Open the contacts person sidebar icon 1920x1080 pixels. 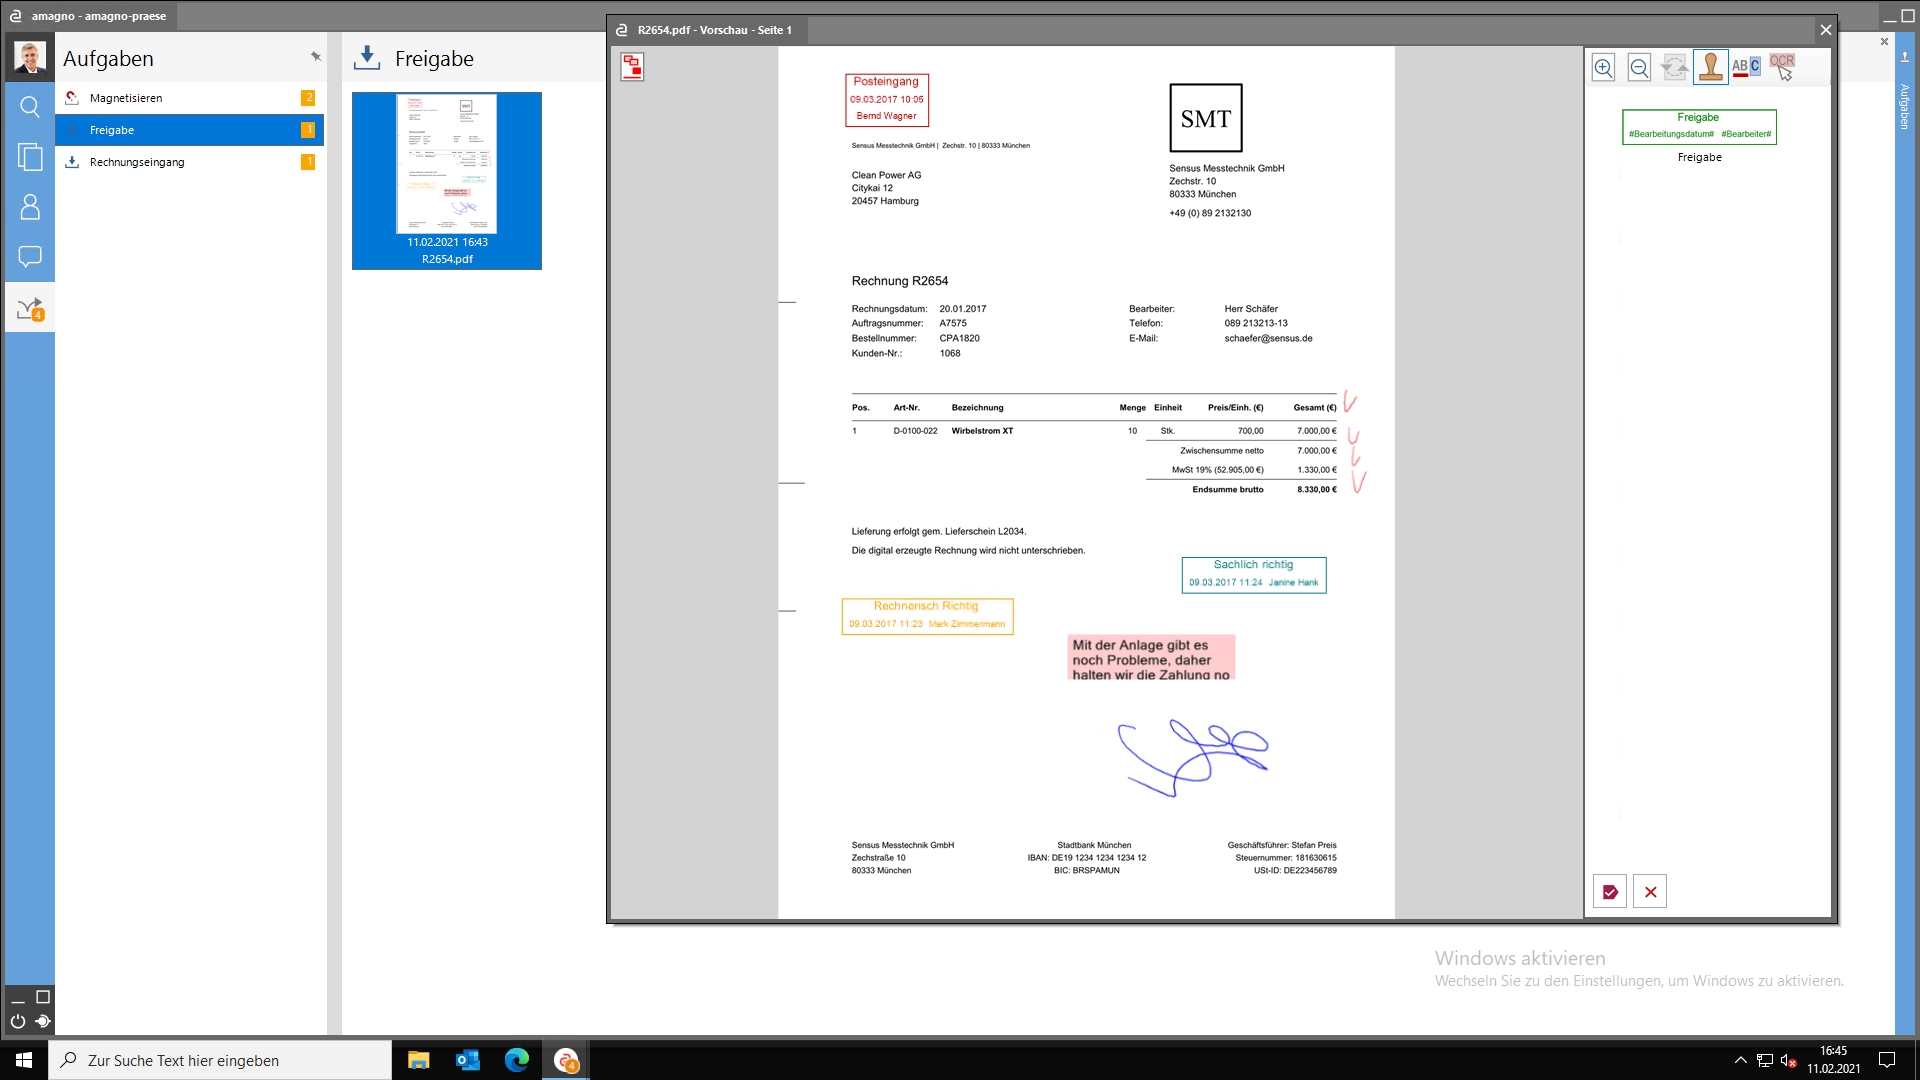tap(30, 207)
